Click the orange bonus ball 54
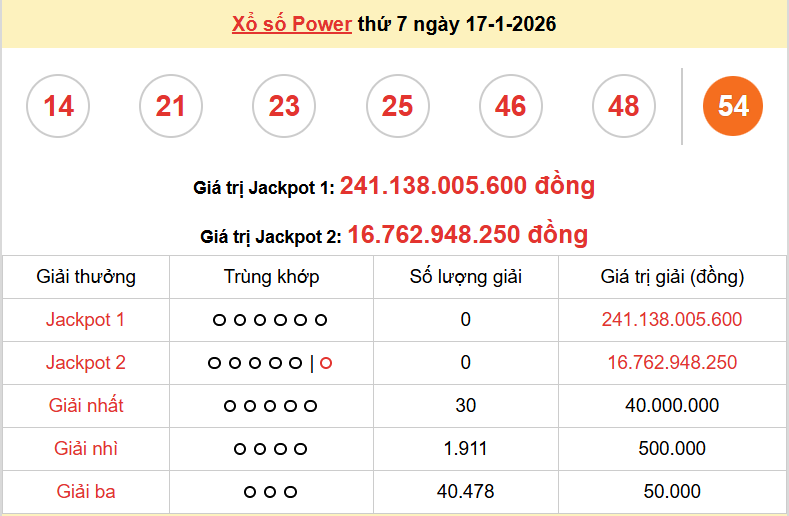The image size is (789, 516). 733,106
